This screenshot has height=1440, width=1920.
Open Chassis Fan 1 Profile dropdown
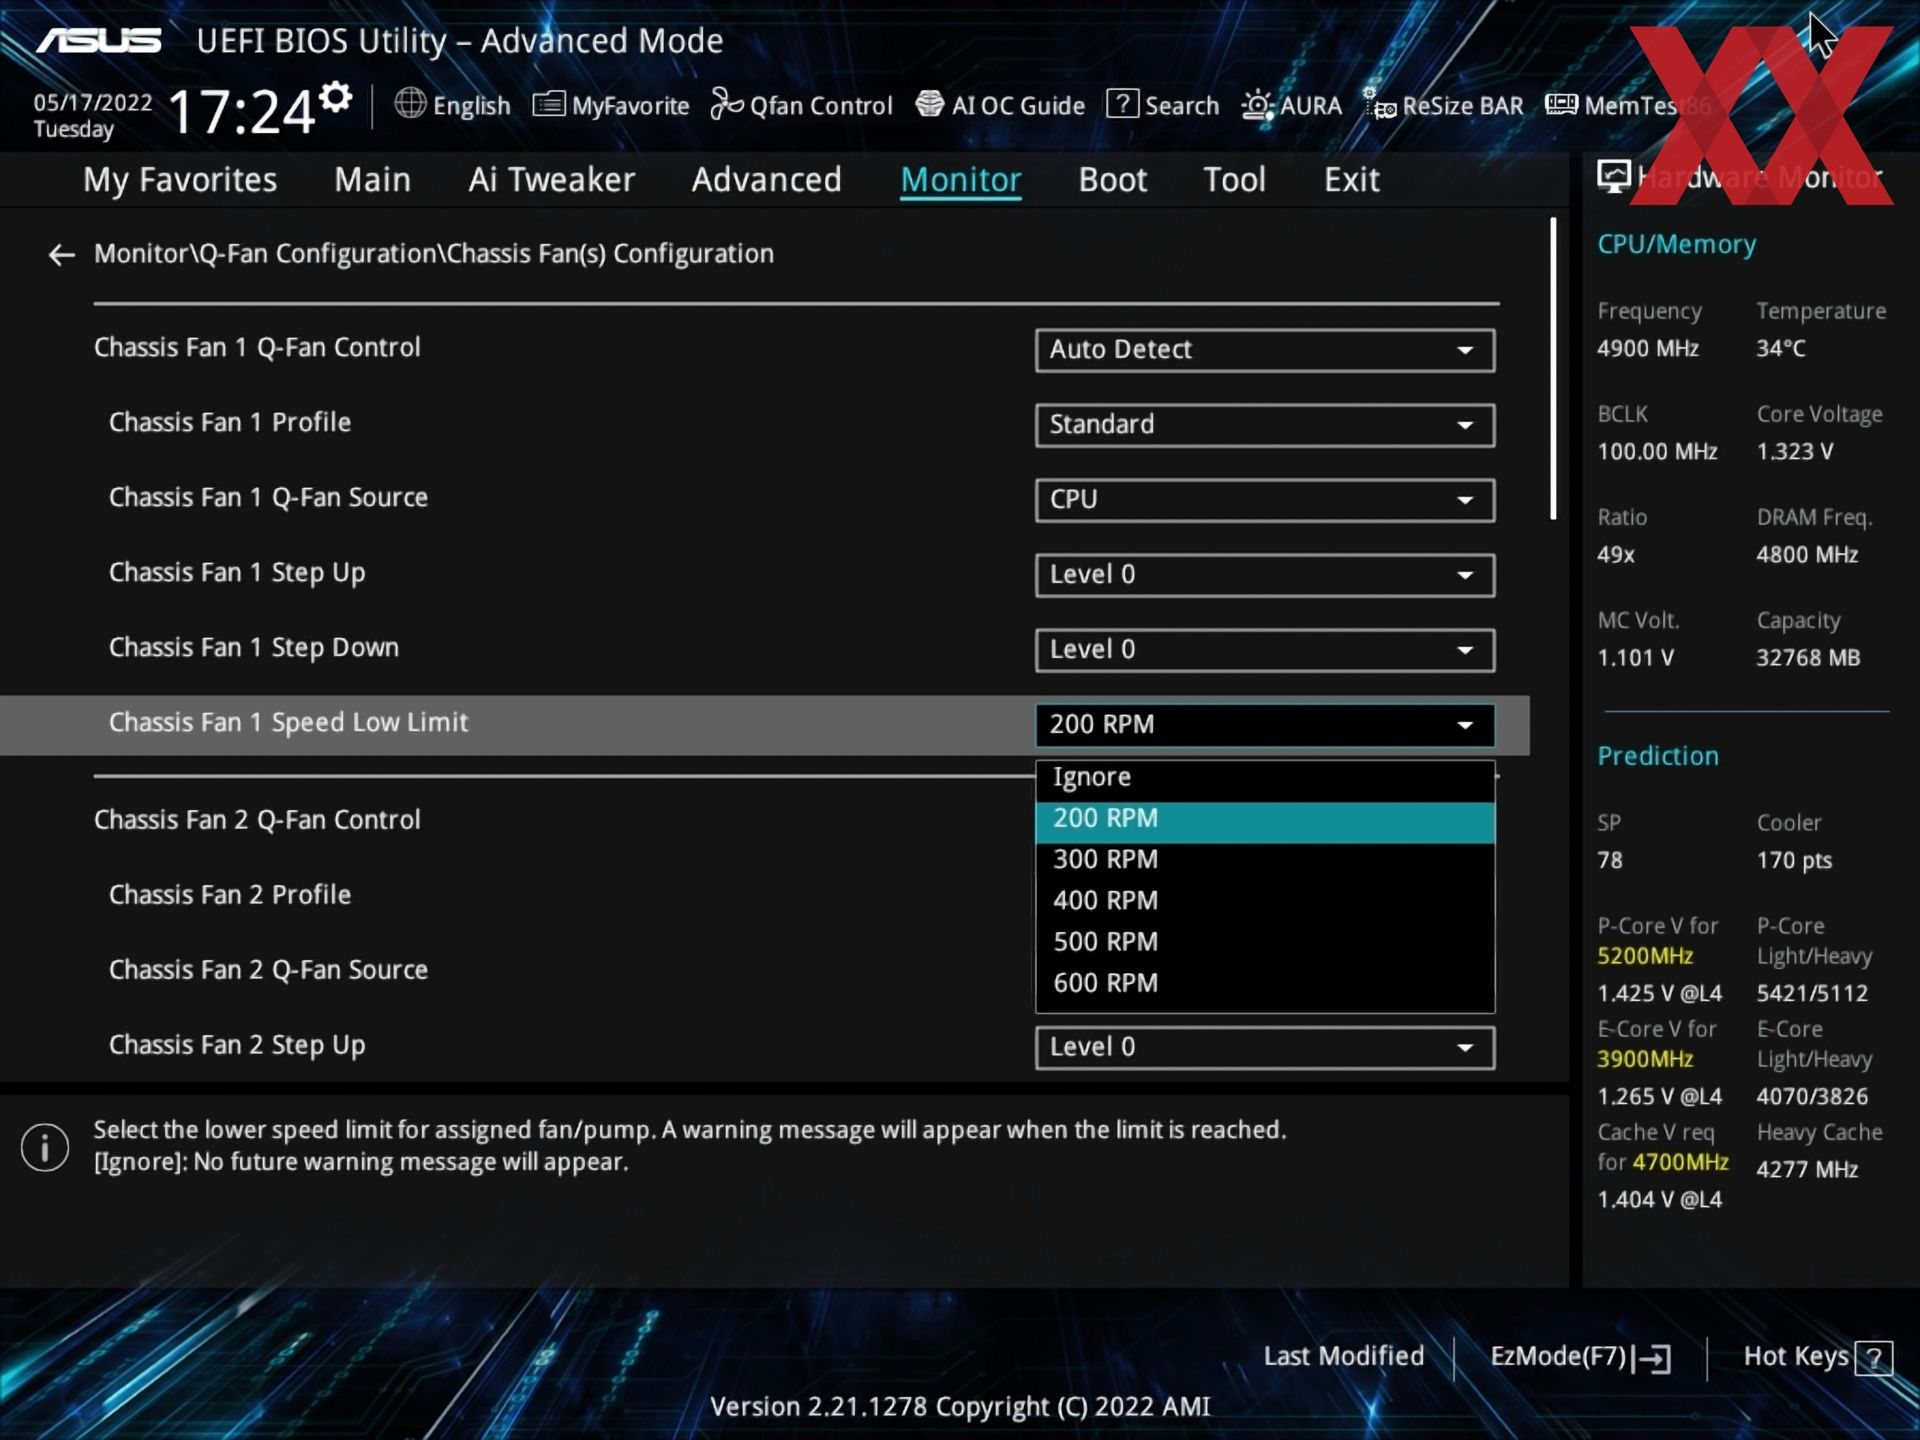tap(1265, 425)
